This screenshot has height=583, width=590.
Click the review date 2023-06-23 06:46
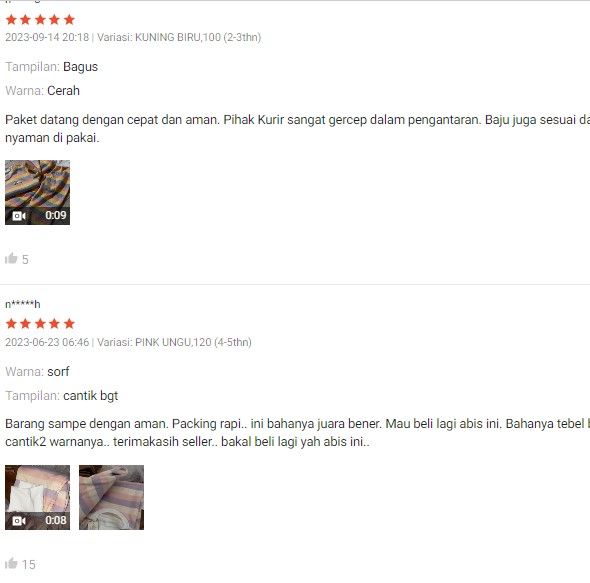click(47, 342)
